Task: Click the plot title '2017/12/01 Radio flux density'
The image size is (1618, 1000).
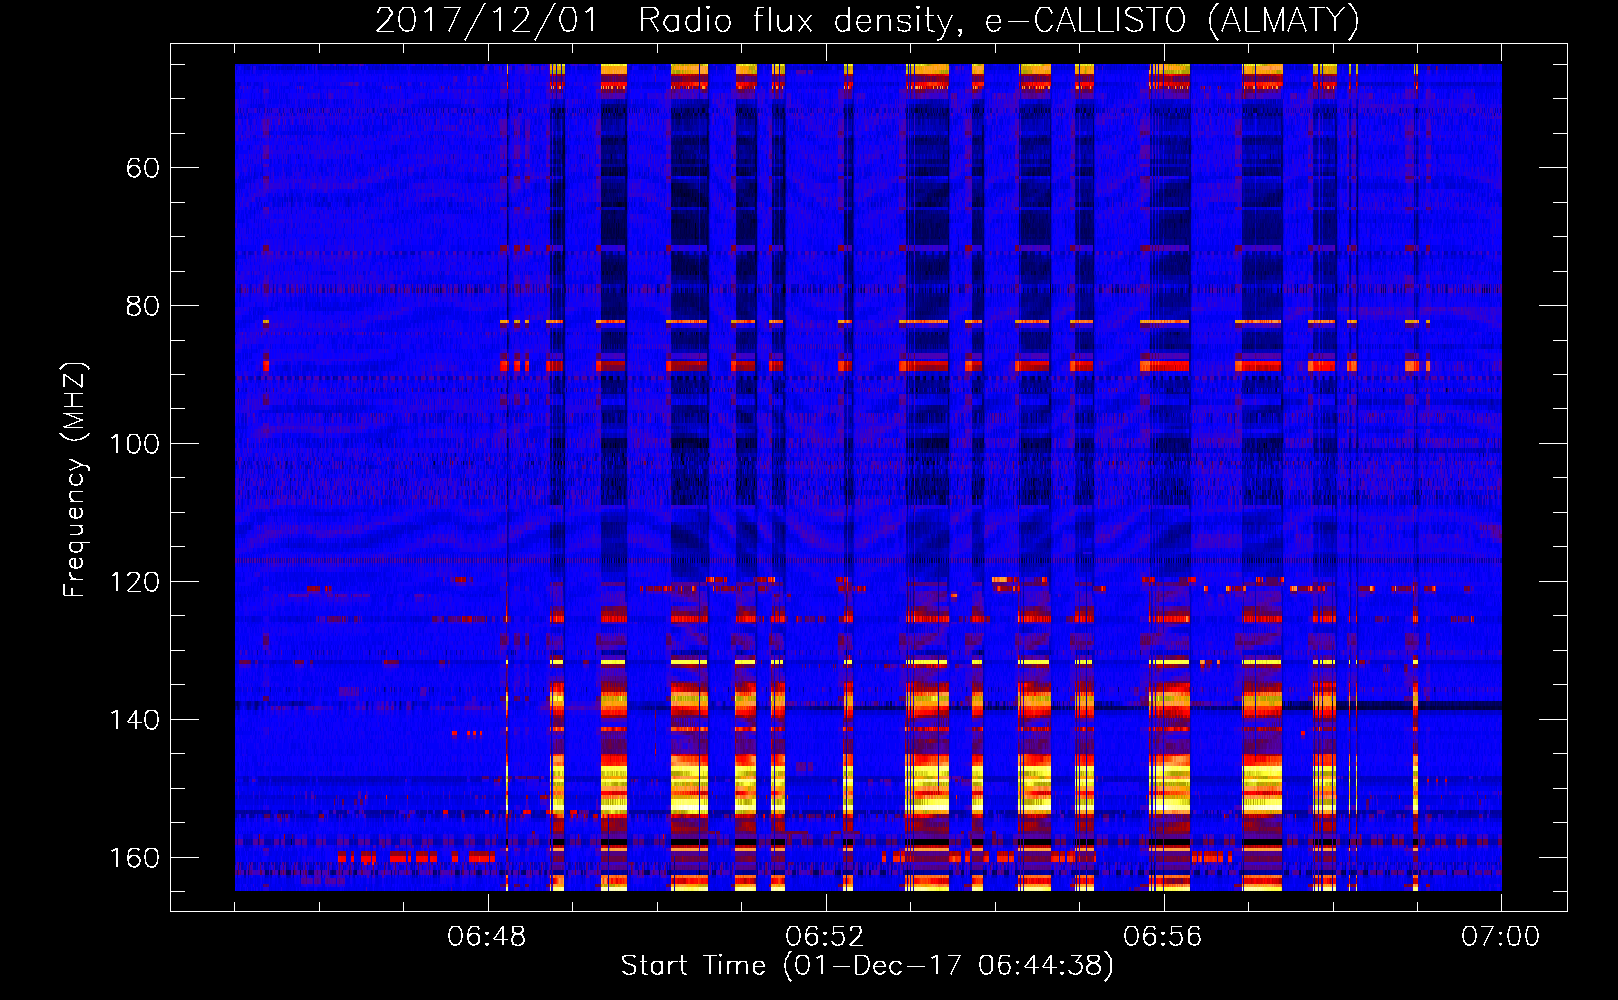Action: [x=868, y=21]
